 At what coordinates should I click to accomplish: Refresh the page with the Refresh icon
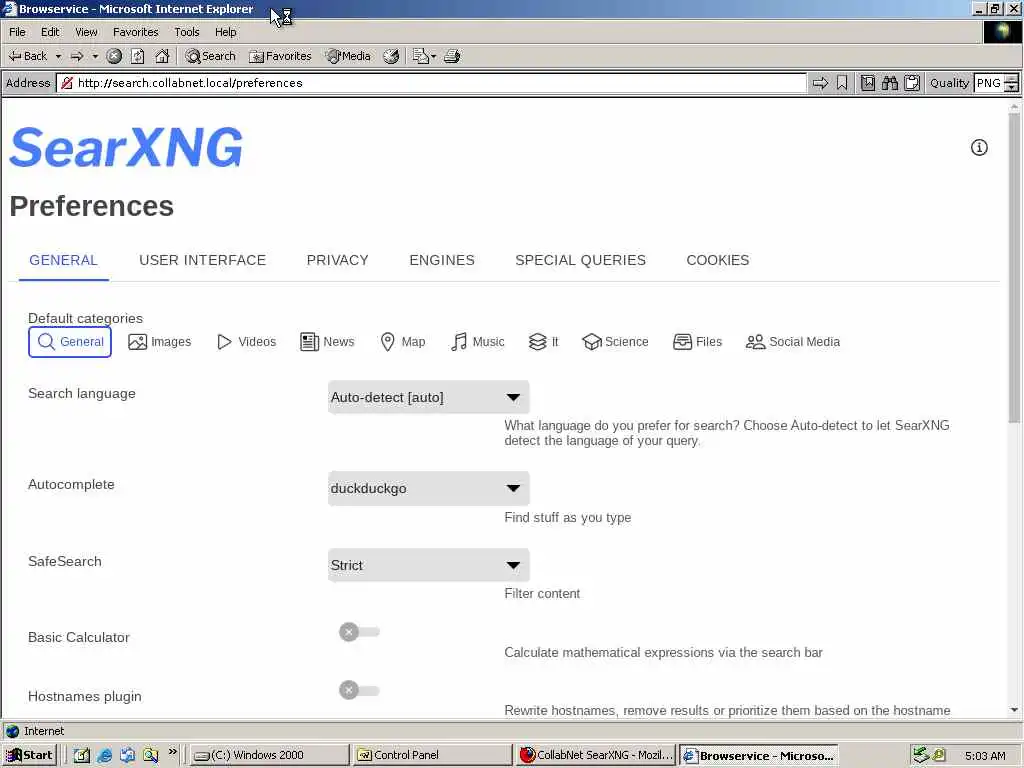coord(138,56)
